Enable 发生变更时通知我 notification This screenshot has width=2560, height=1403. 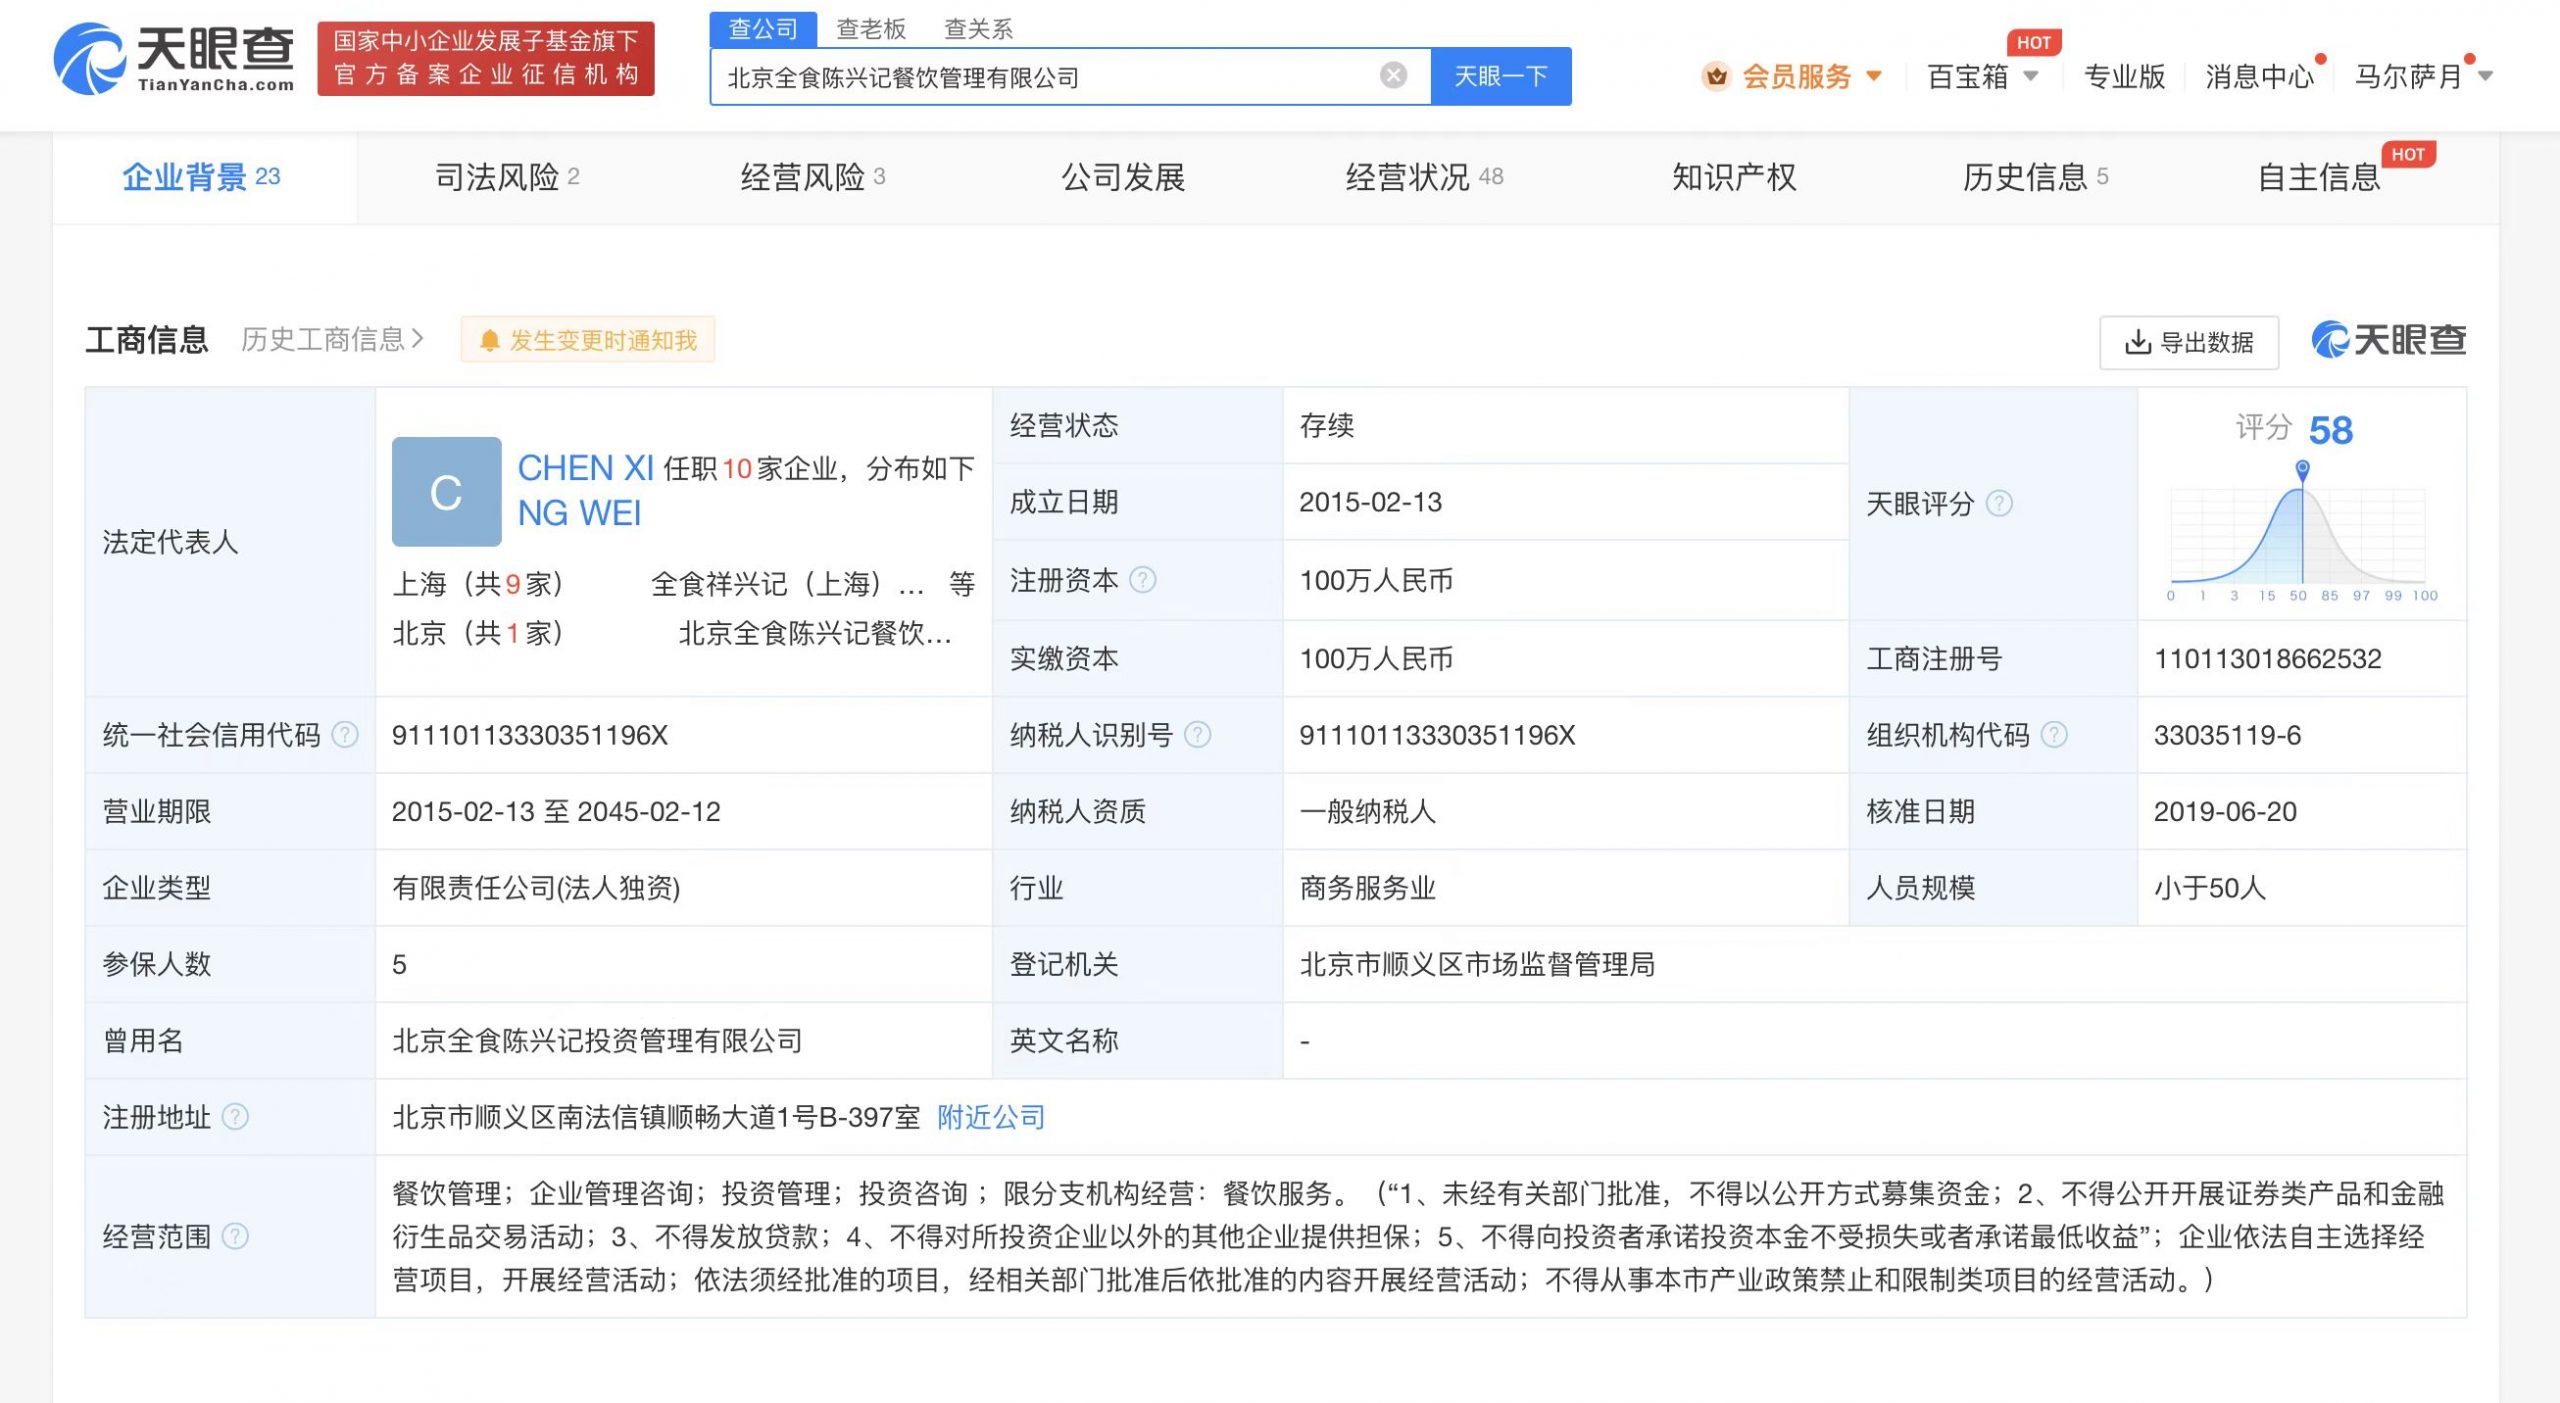coord(588,340)
